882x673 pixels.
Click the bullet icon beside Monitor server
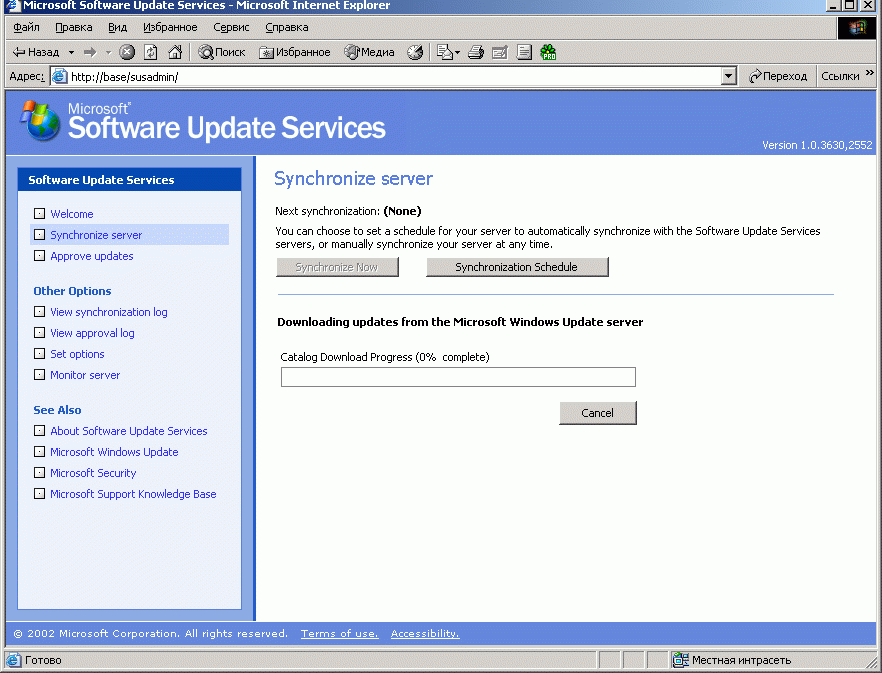coord(39,375)
